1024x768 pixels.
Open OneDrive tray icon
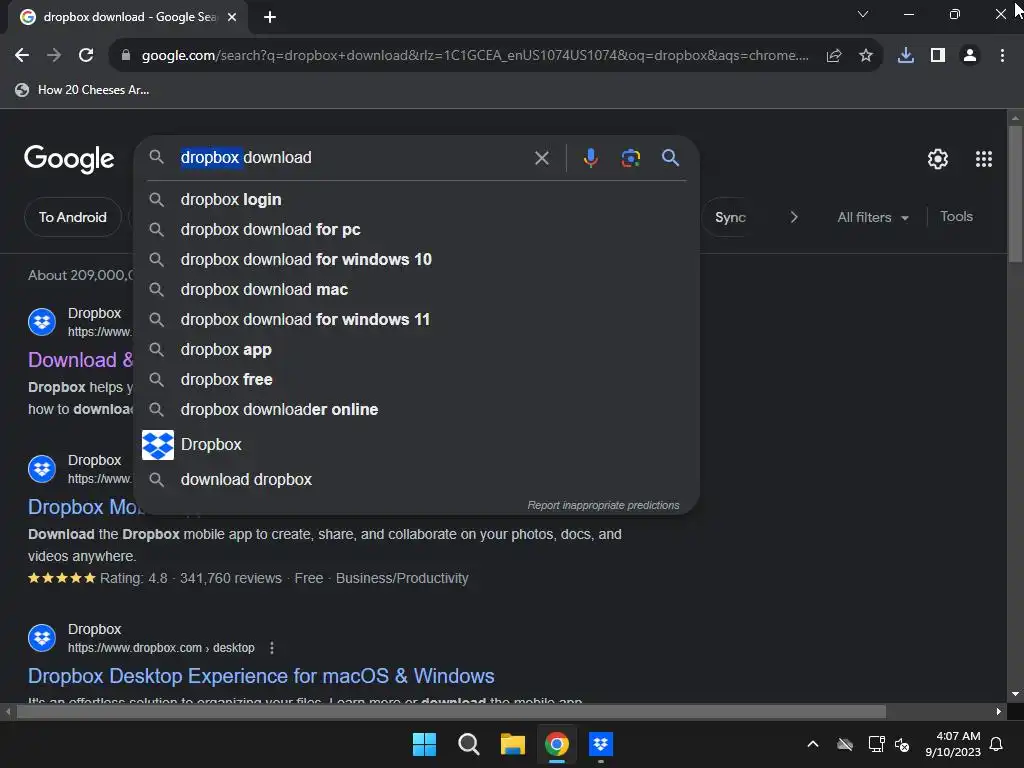click(x=844, y=744)
